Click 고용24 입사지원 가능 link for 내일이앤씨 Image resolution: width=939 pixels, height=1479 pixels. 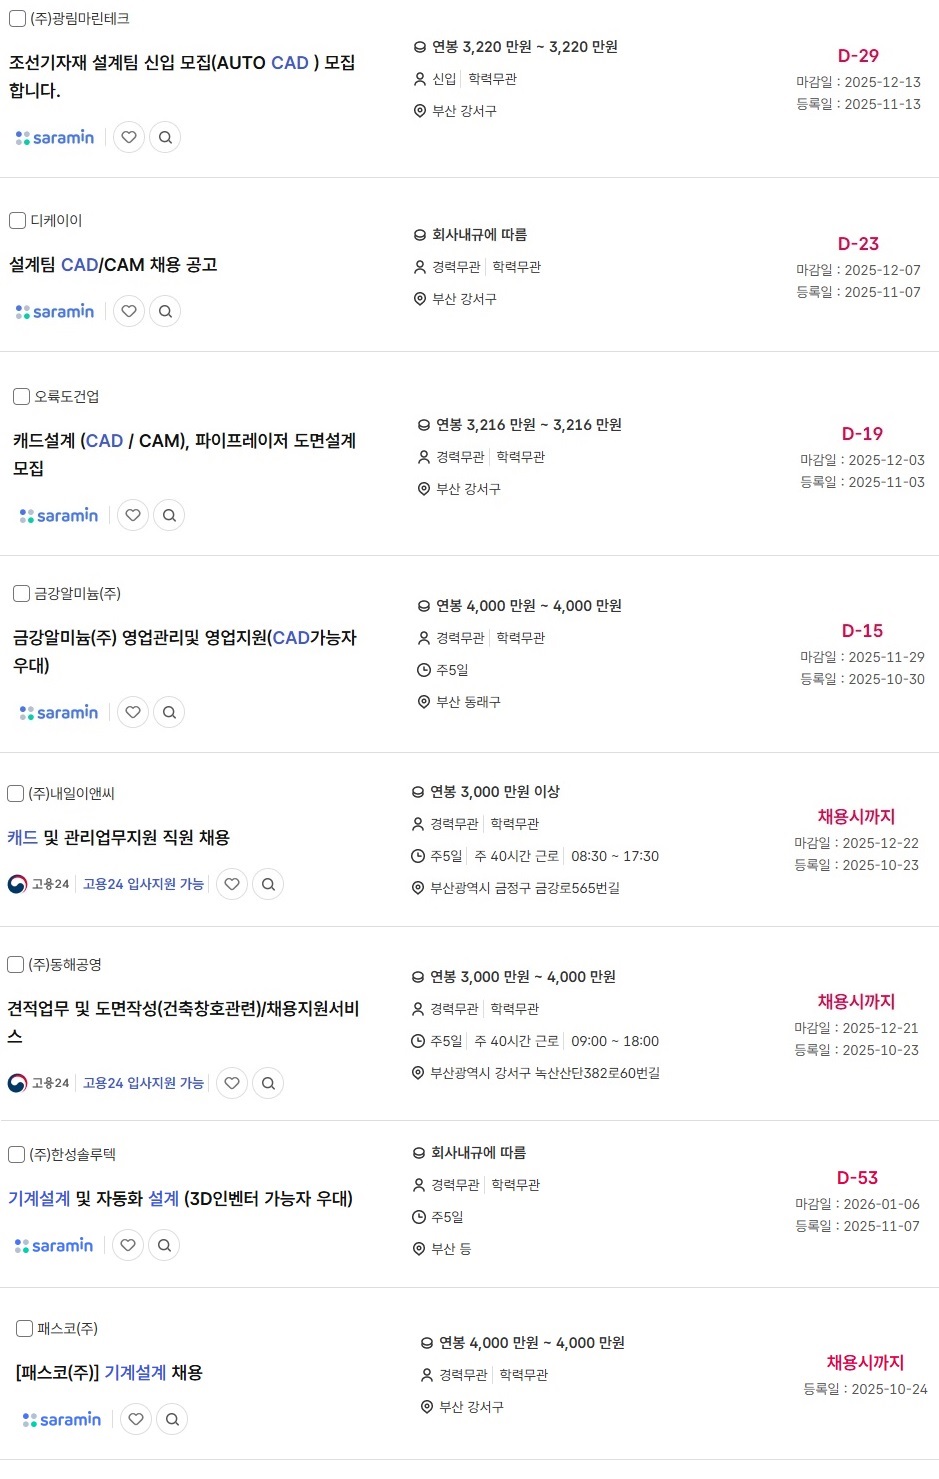143,884
